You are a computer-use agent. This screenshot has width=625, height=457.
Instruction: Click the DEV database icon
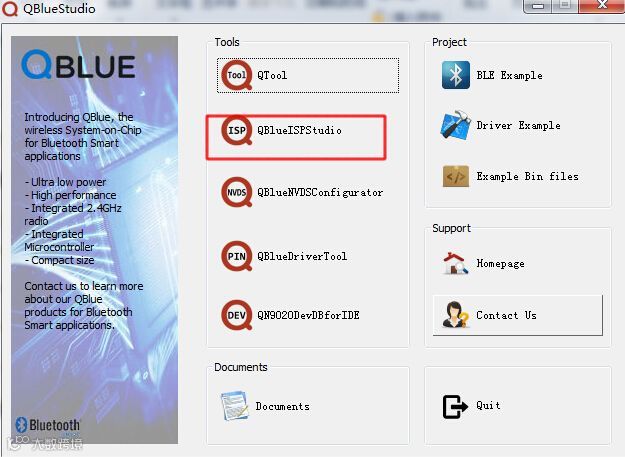coord(237,315)
